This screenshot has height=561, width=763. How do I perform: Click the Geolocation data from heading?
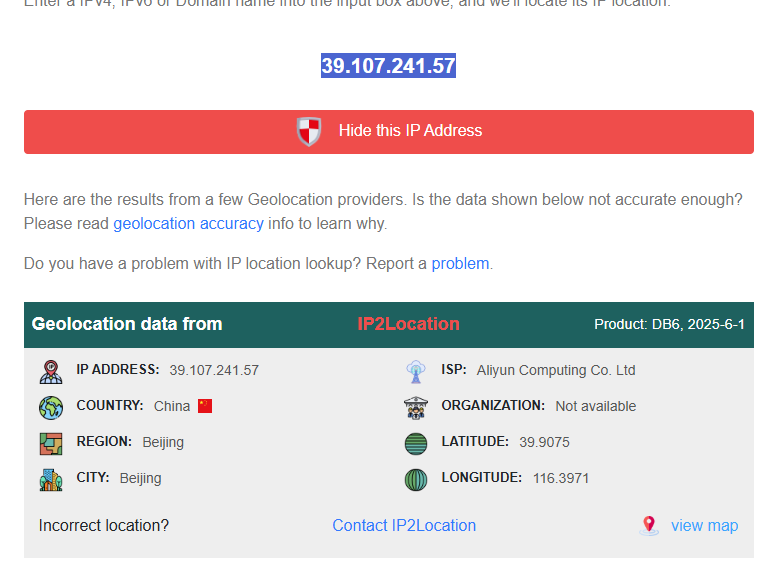click(127, 324)
